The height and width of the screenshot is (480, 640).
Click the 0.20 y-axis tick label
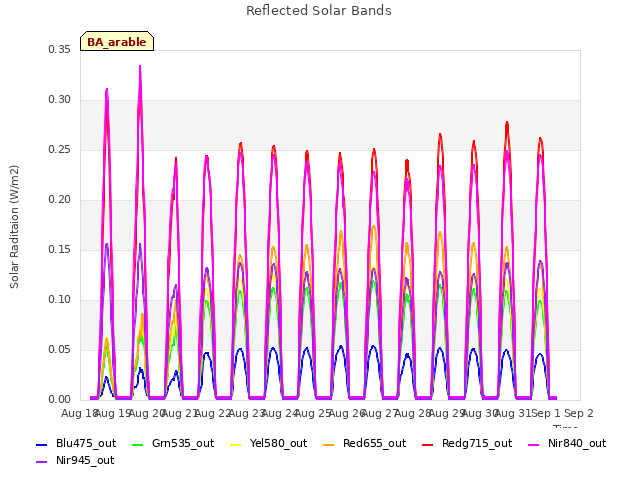[59, 200]
